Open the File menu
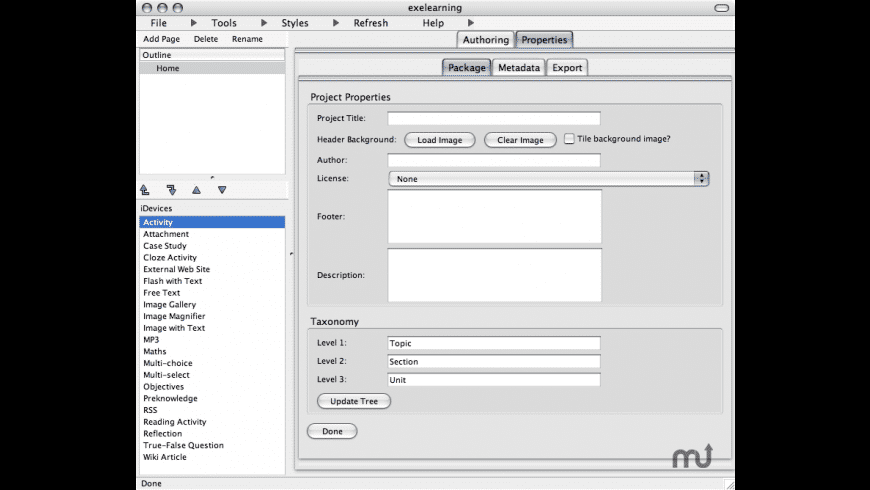Image resolution: width=870 pixels, height=490 pixels. coord(159,23)
